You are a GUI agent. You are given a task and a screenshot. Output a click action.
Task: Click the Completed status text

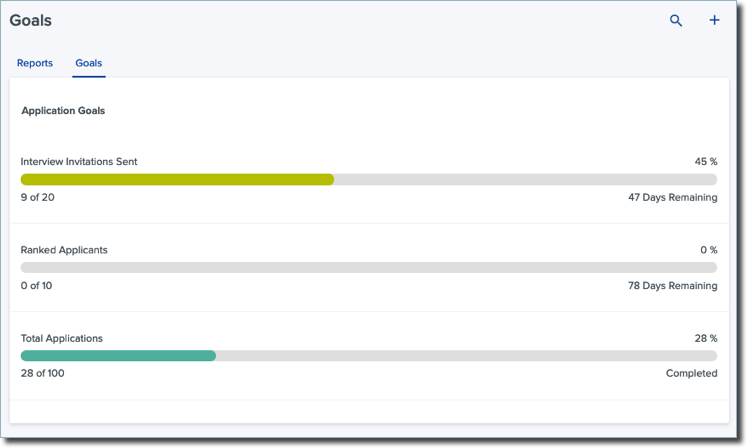(691, 373)
